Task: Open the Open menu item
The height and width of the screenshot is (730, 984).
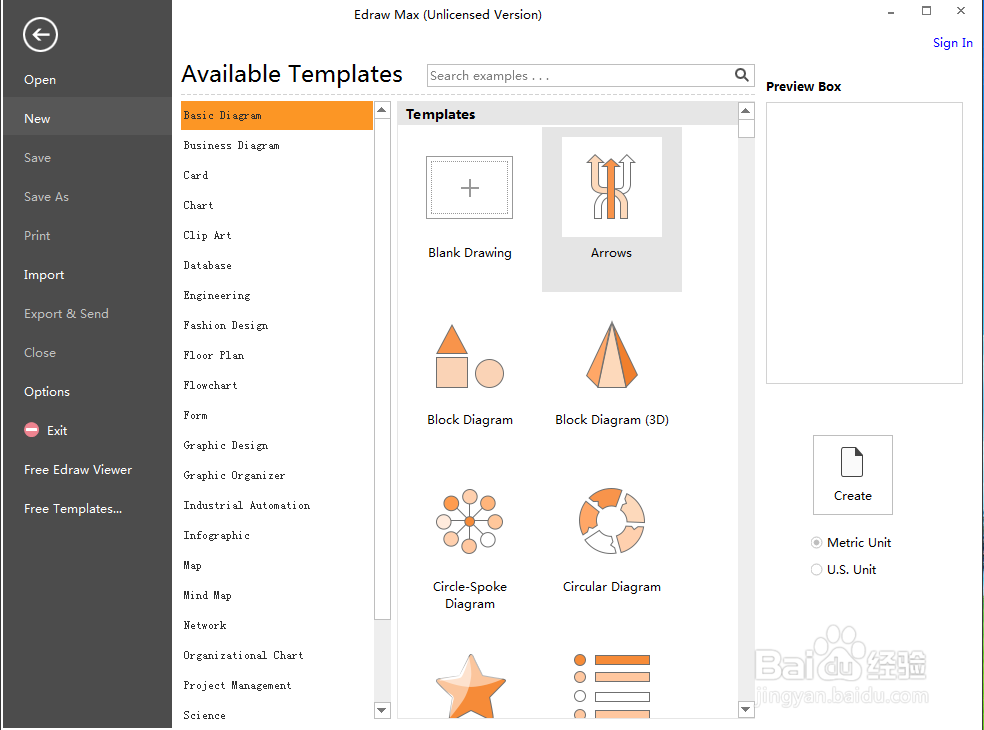Action: [40, 80]
